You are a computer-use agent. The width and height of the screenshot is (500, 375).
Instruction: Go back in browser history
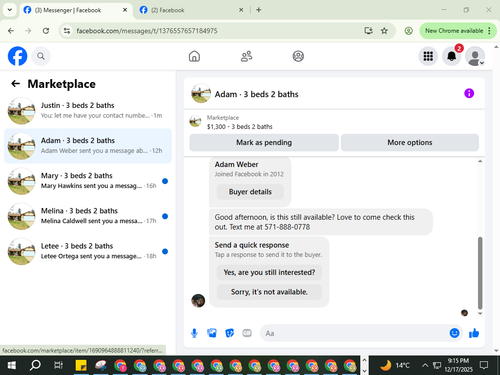click(11, 31)
